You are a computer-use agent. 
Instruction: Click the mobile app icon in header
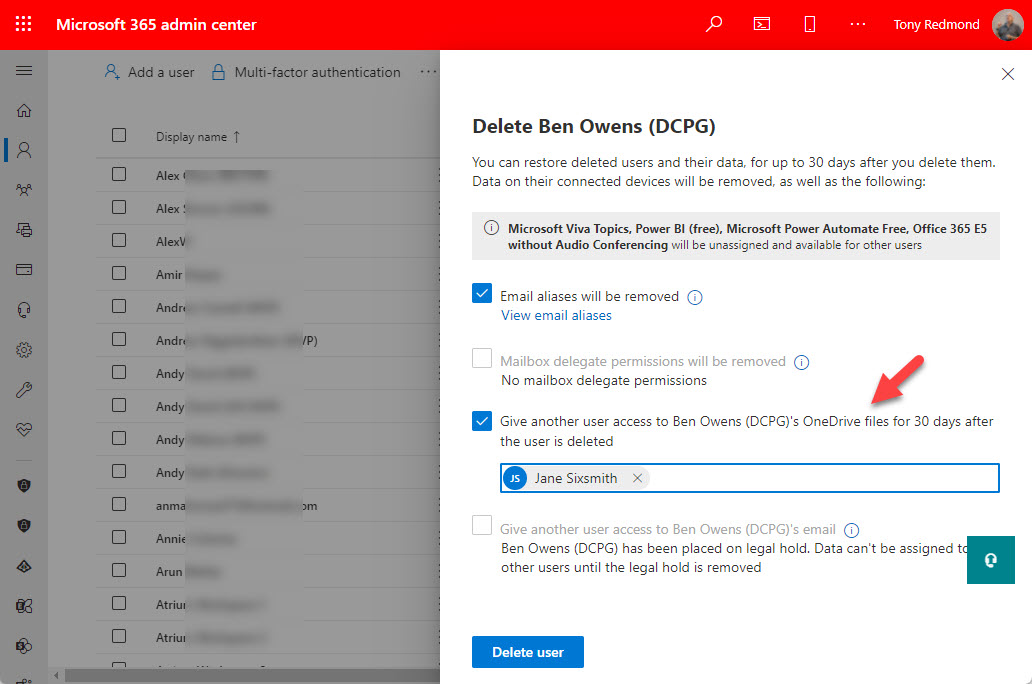(x=810, y=24)
